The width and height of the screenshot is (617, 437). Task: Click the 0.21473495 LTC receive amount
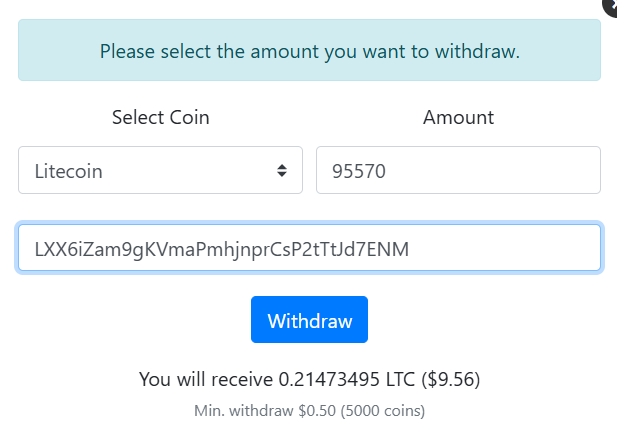[347, 379]
